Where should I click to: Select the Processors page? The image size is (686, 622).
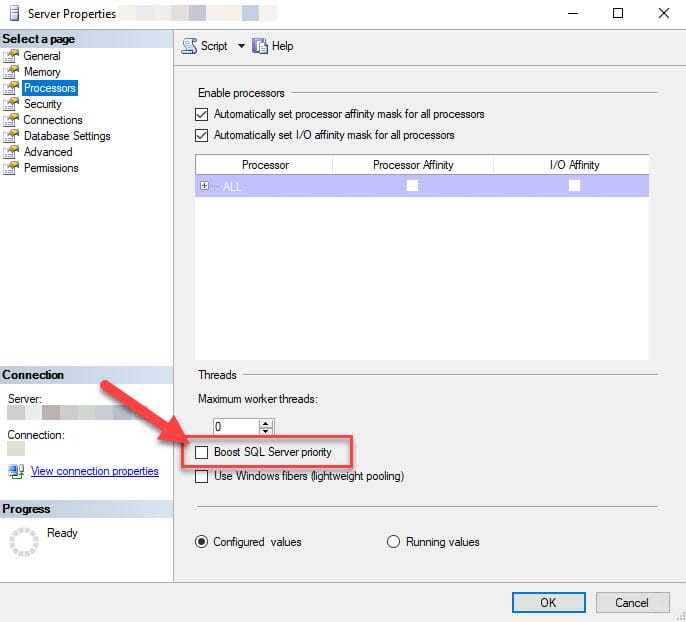(x=50, y=88)
